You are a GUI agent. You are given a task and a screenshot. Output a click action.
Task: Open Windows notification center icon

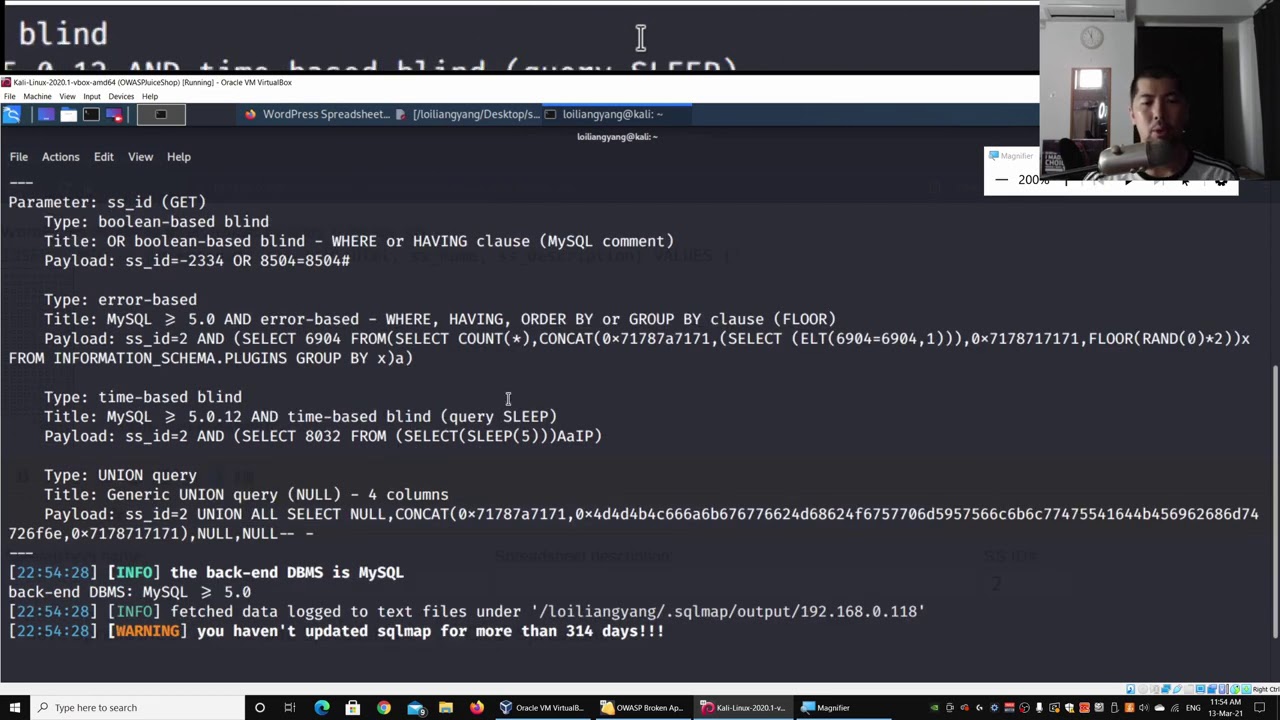point(1260,708)
